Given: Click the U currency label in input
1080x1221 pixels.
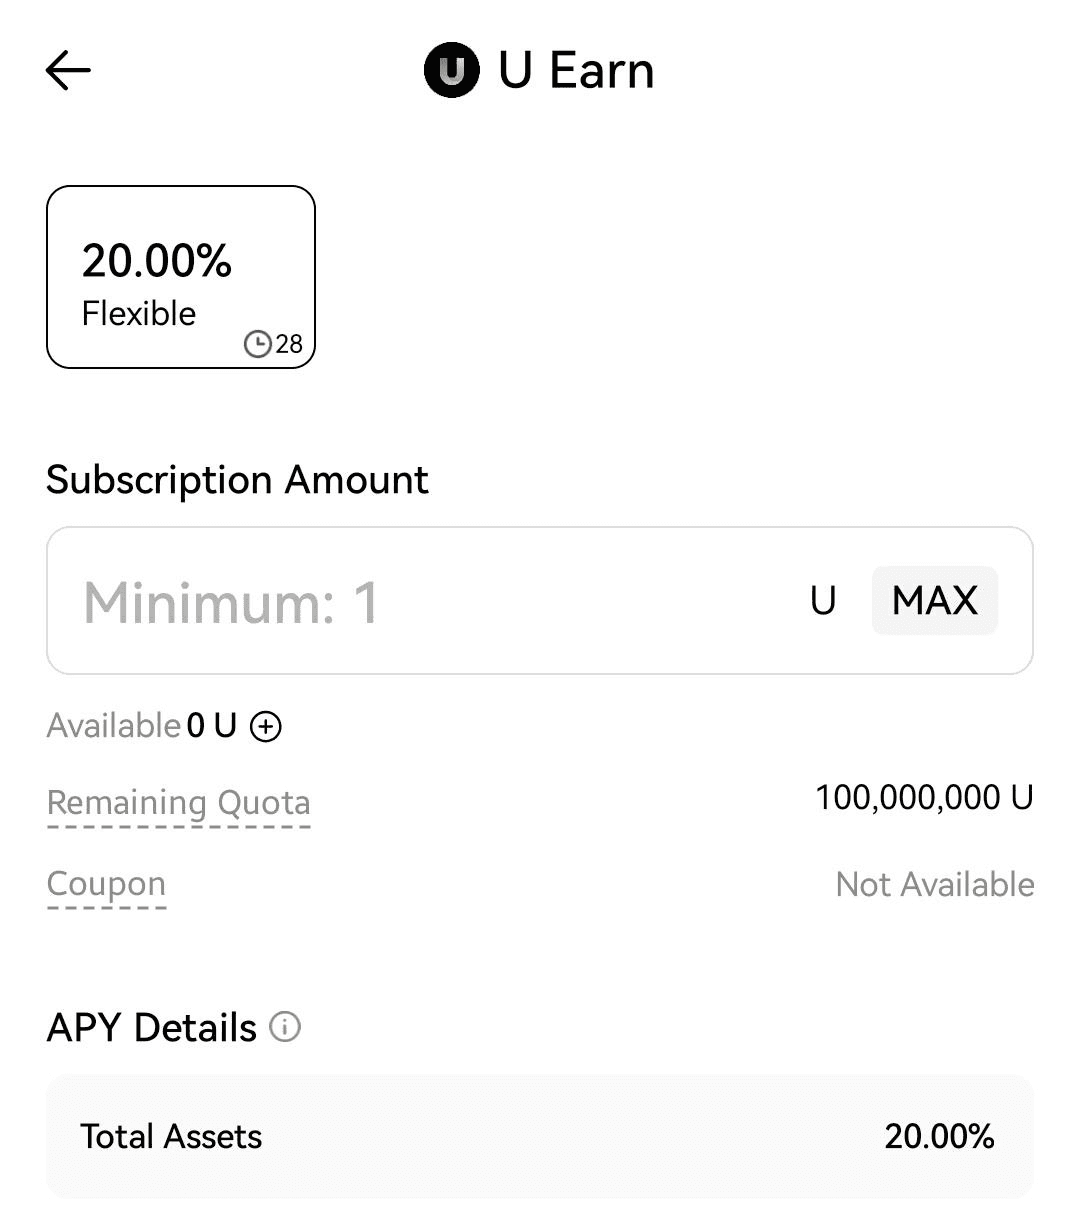Looking at the screenshot, I should [822, 601].
